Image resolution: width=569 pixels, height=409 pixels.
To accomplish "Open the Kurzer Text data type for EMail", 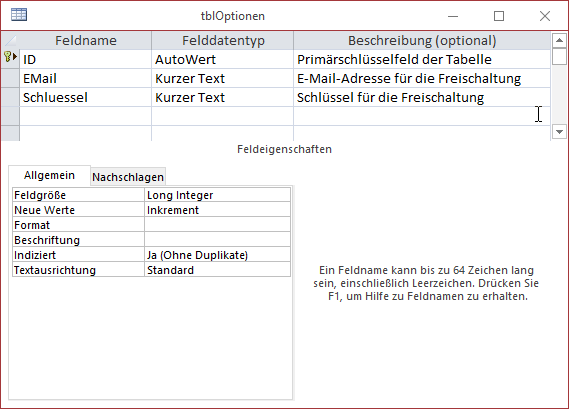I will coord(222,78).
